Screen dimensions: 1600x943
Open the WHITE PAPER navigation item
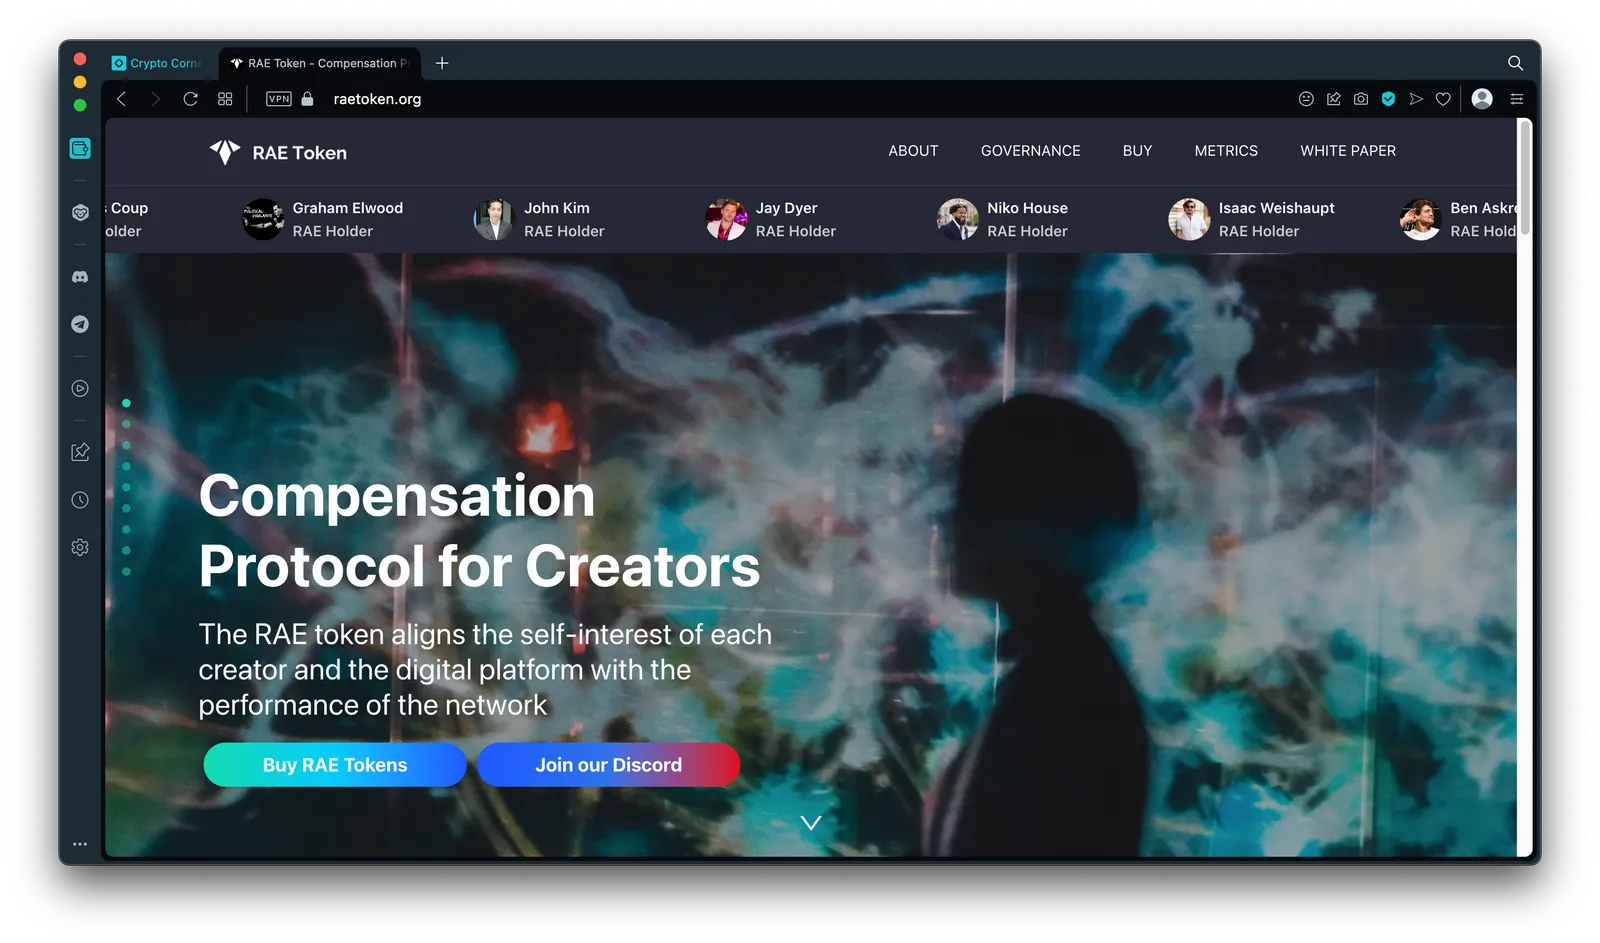click(1348, 151)
